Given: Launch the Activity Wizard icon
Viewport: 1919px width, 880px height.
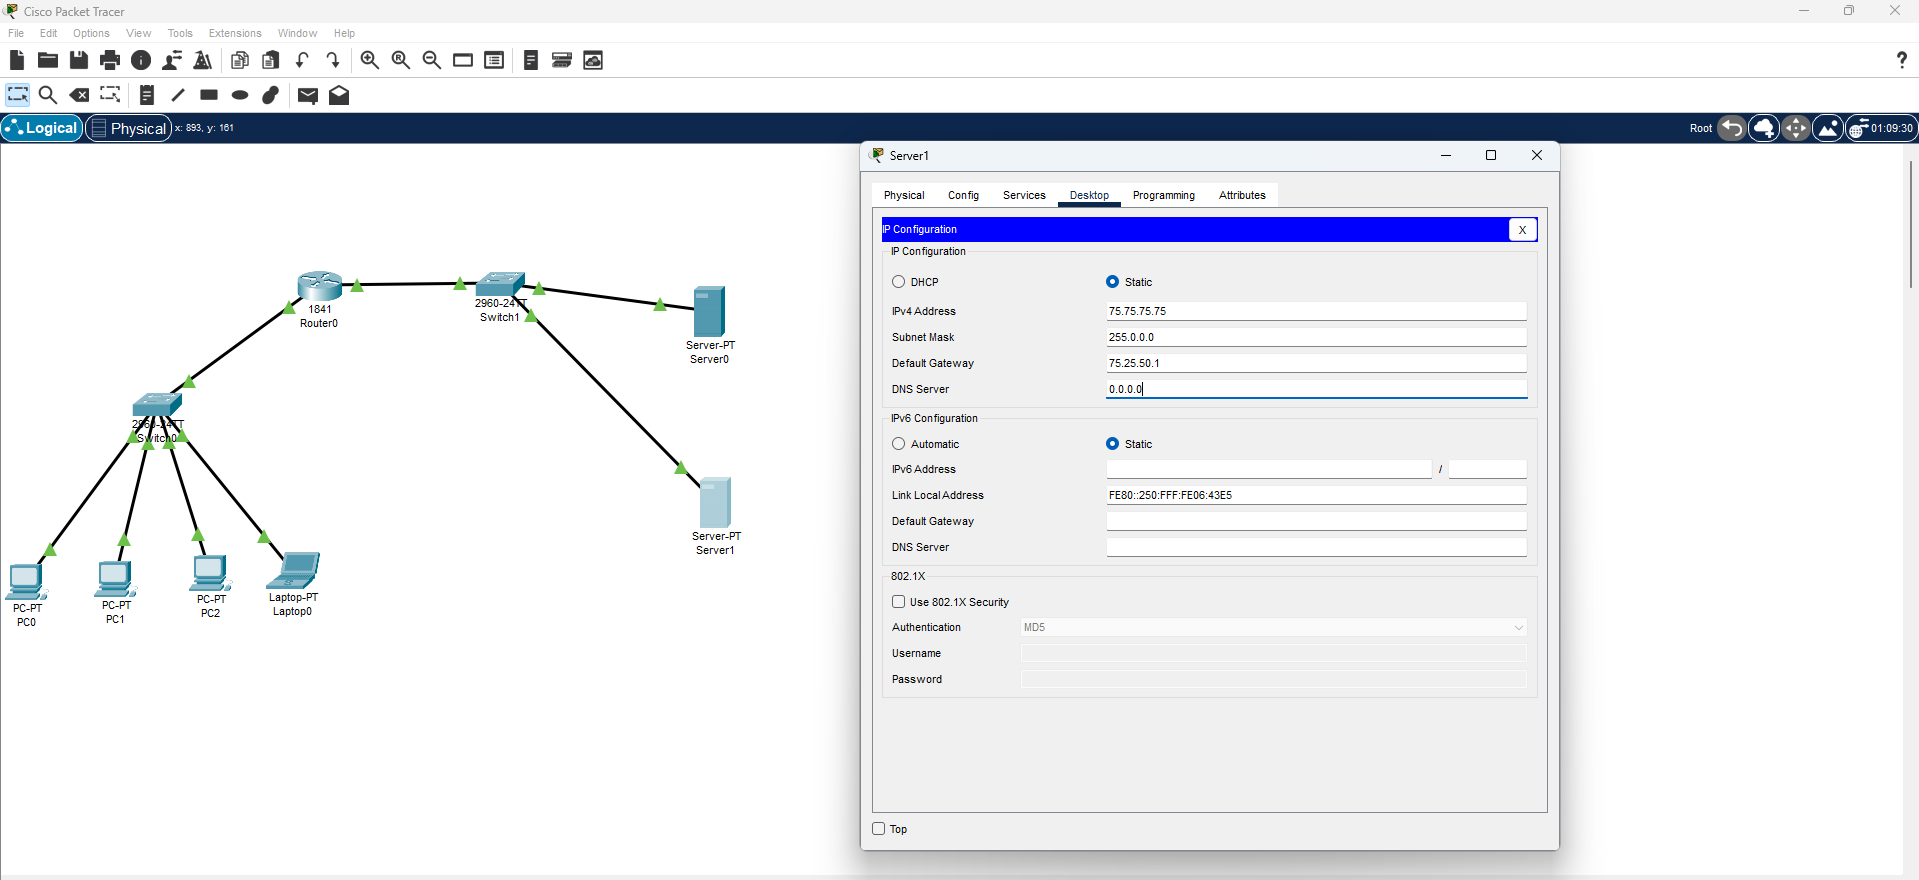Looking at the screenshot, I should (x=203, y=60).
